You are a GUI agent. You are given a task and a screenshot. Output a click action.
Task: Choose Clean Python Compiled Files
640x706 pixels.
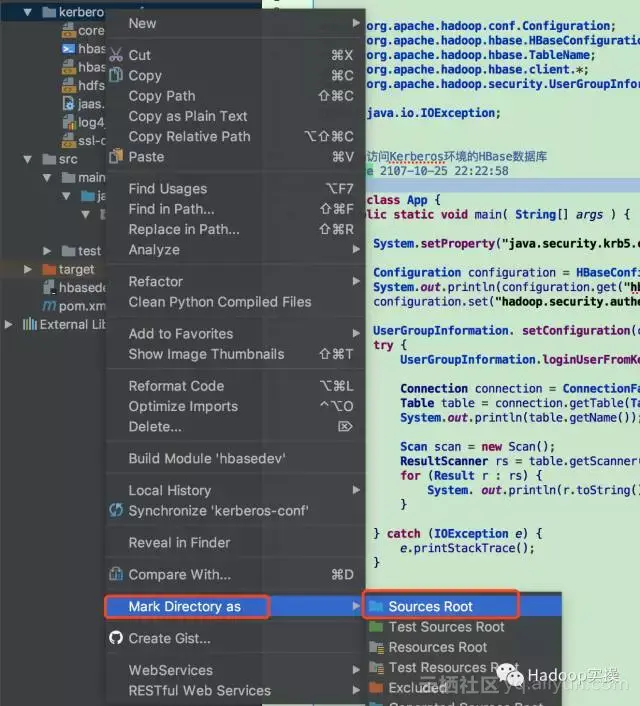tap(236, 301)
